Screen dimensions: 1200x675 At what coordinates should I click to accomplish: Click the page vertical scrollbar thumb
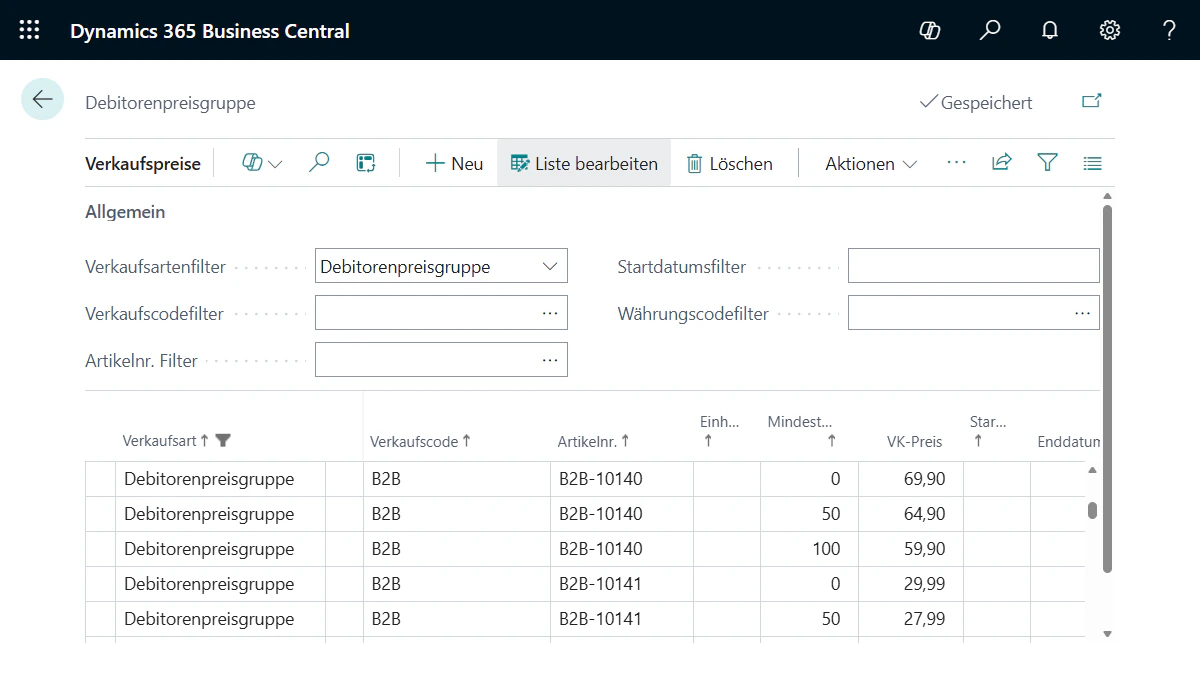tap(1107, 389)
